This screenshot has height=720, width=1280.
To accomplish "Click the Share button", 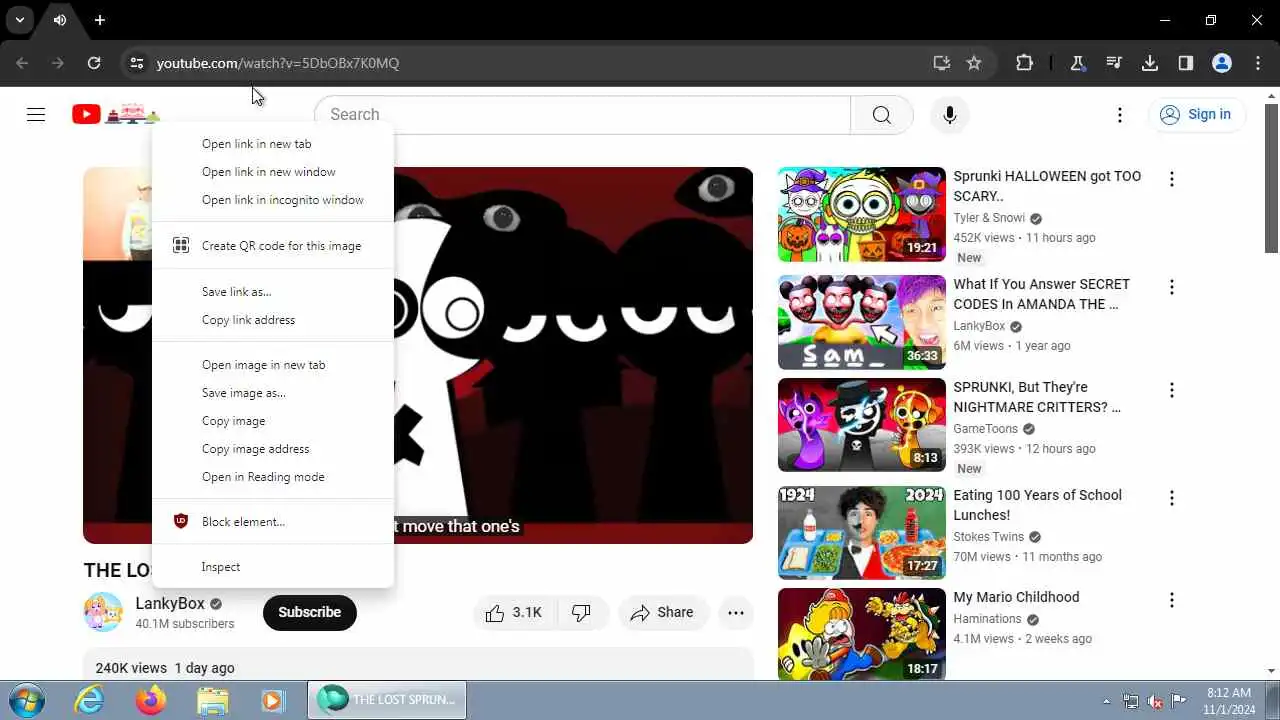I will point(663,613).
